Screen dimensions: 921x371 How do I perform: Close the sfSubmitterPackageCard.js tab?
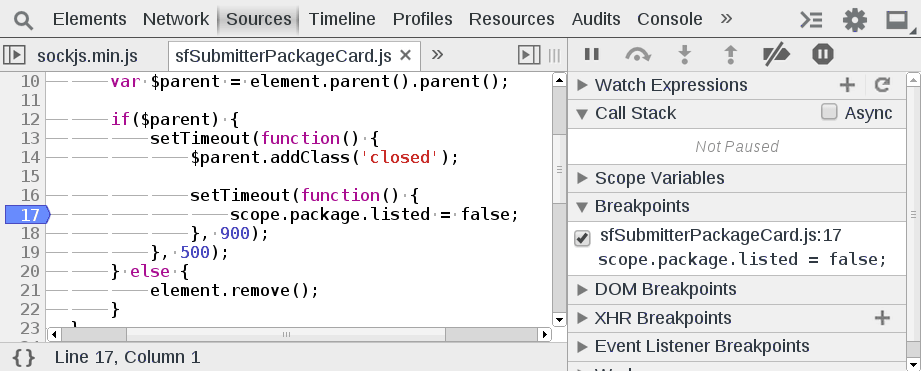point(405,55)
